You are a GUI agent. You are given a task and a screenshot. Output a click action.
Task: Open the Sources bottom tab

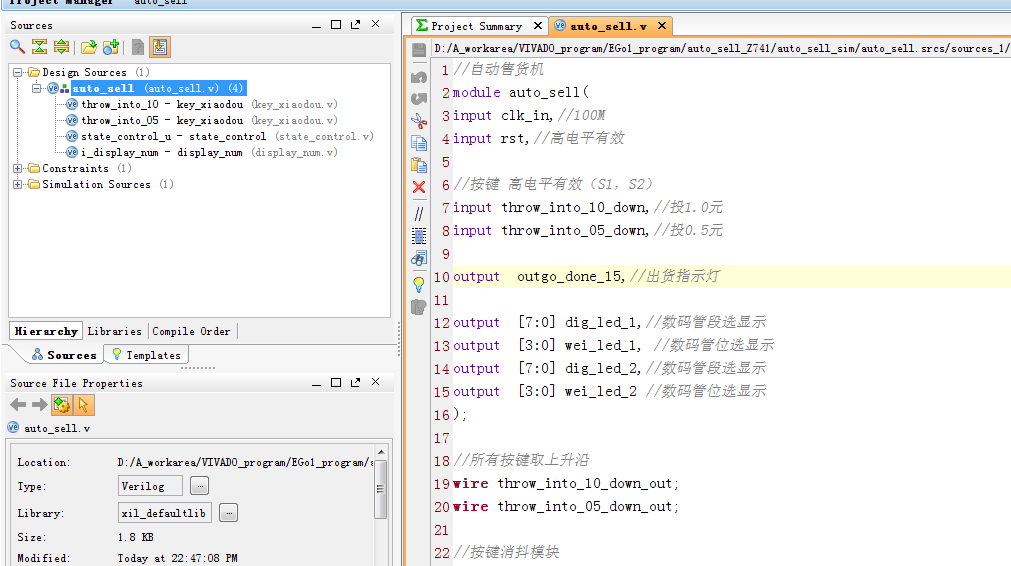pyautogui.click(x=63, y=355)
